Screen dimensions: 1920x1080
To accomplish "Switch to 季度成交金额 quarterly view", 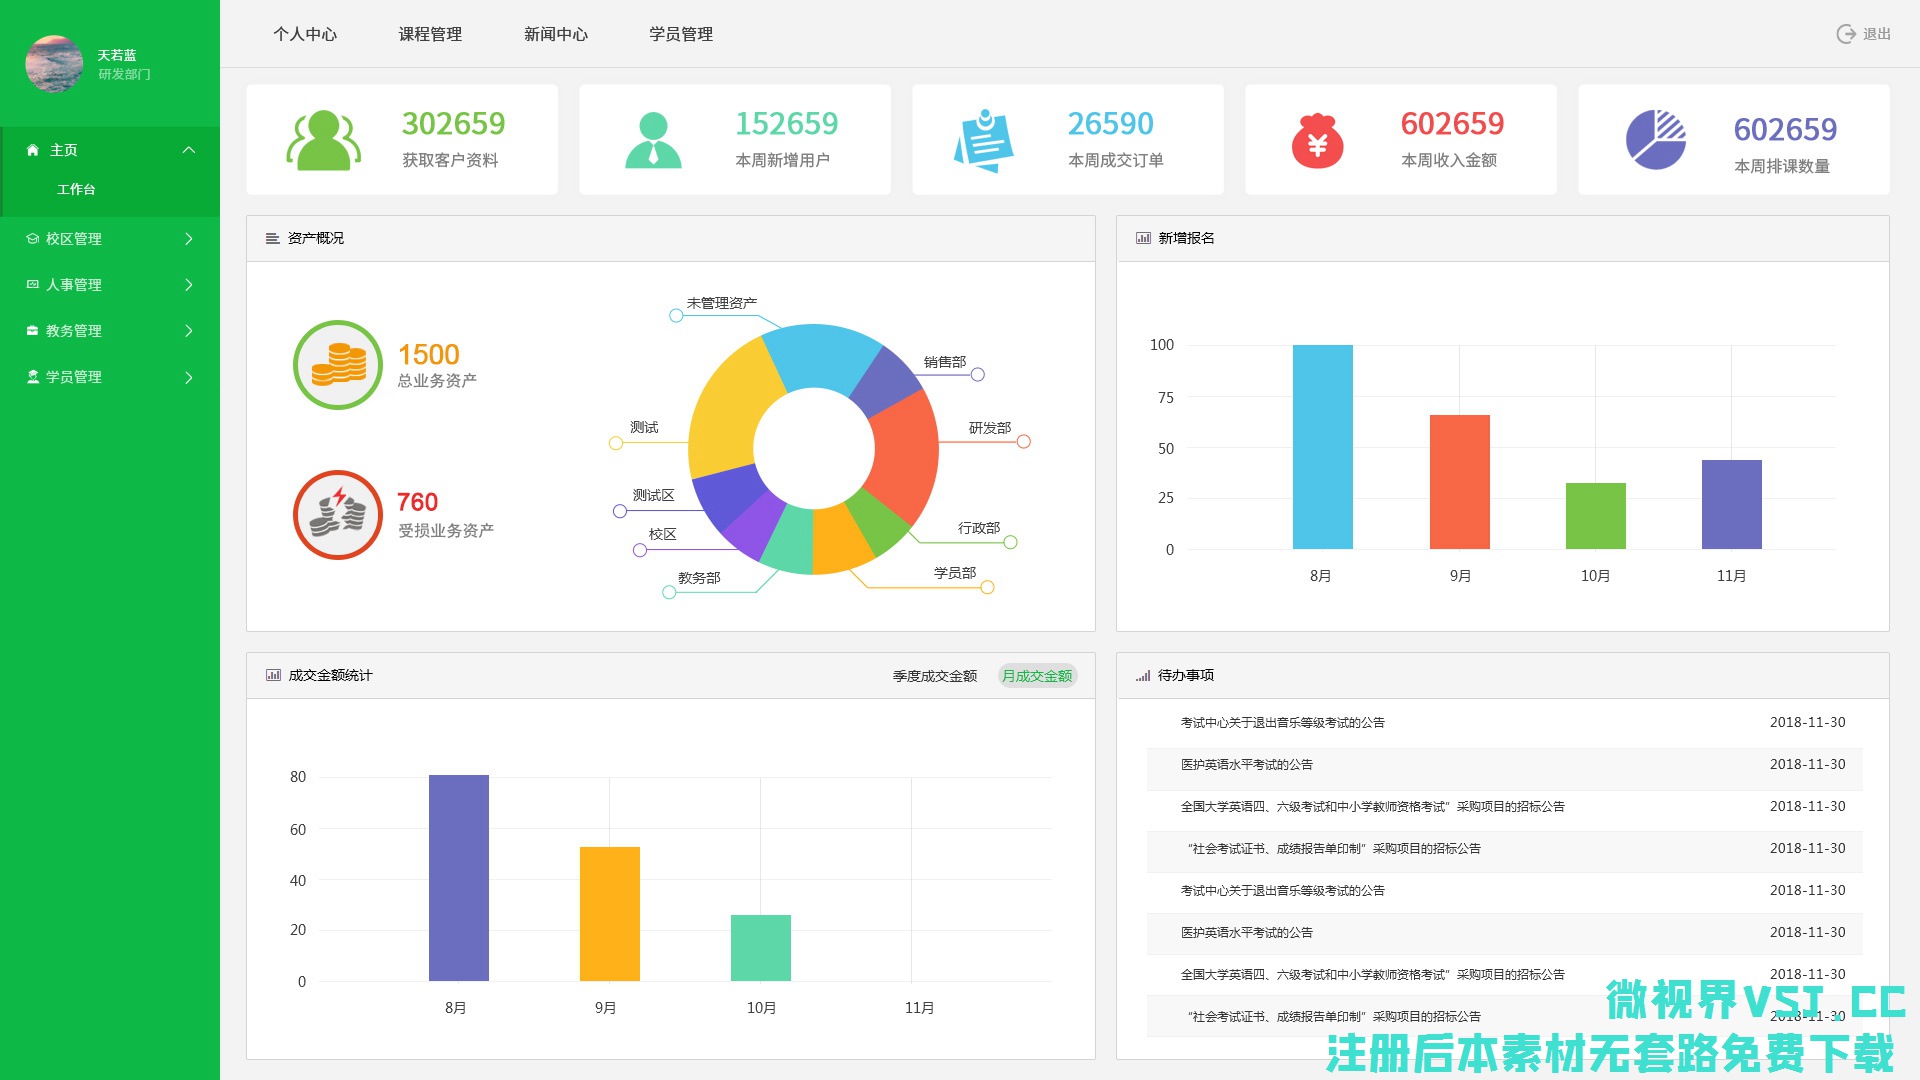I will [x=934, y=676].
